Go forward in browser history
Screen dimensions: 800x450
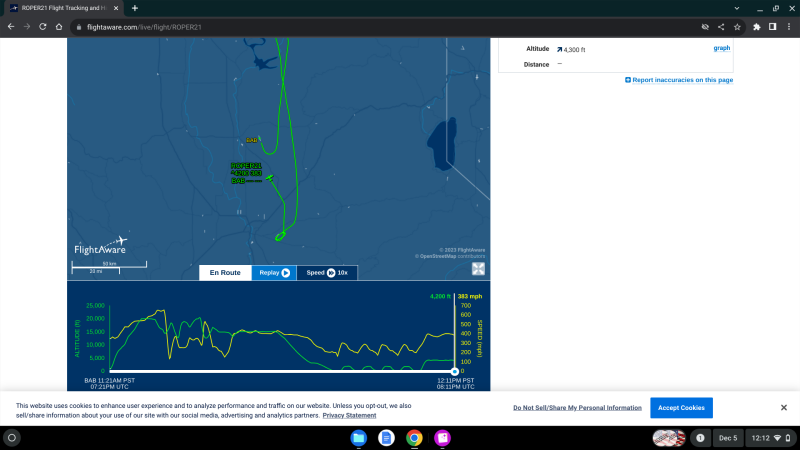tap(27, 27)
